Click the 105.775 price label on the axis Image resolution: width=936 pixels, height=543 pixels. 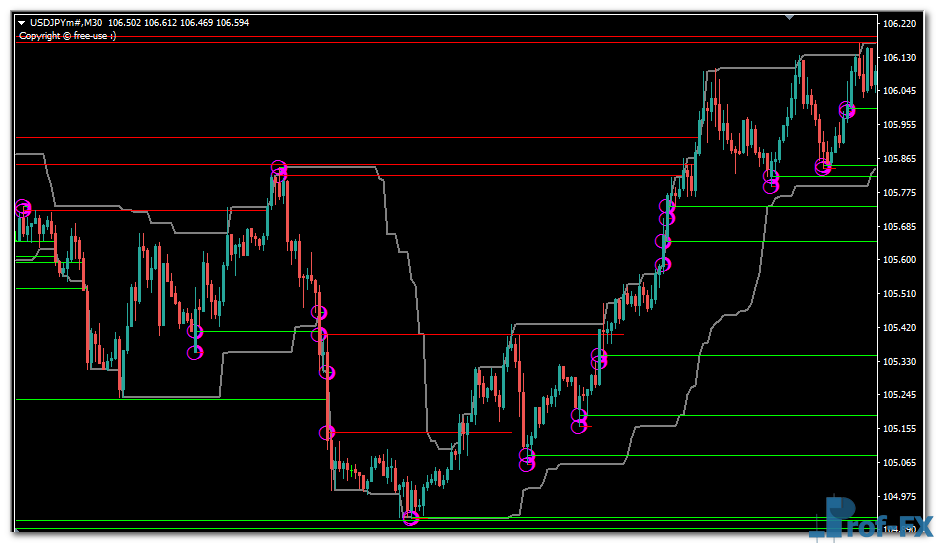click(x=901, y=193)
